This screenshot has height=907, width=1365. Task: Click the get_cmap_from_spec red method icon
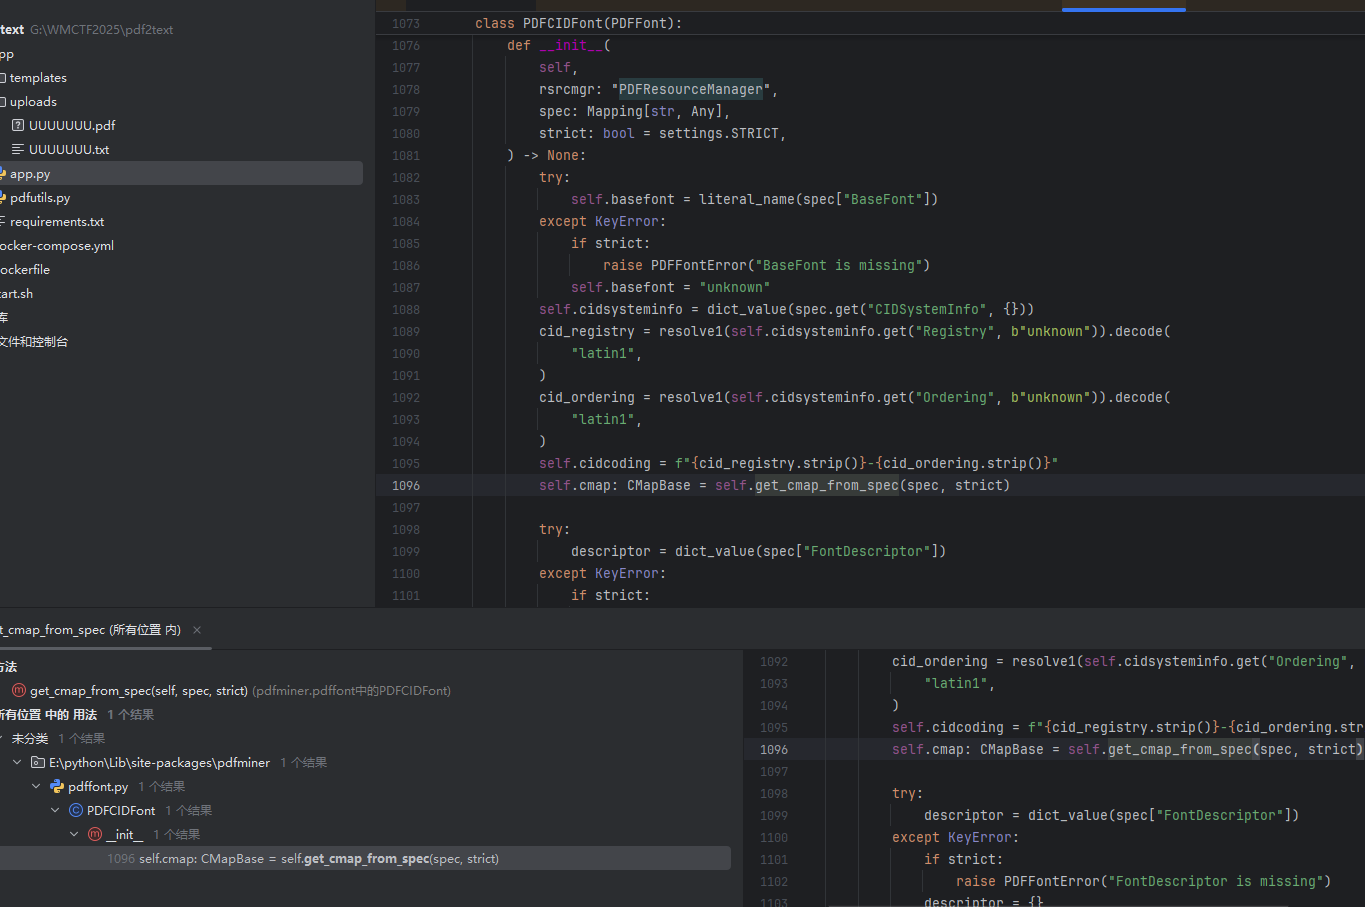point(18,690)
